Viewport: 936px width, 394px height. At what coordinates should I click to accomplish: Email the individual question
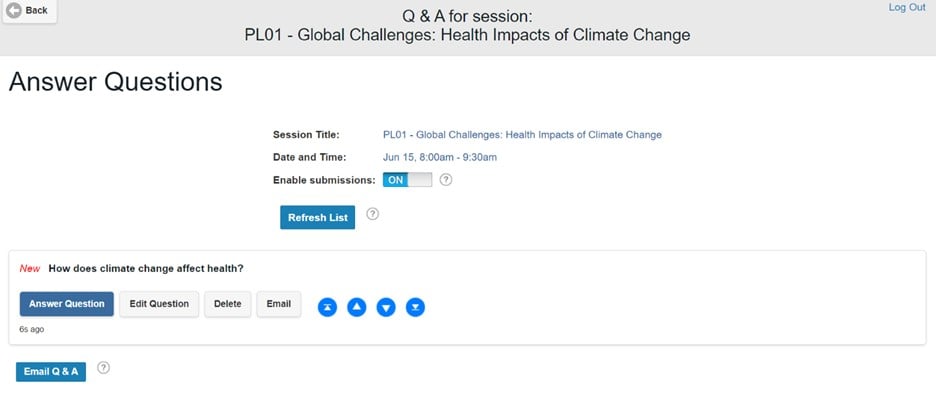[279, 304]
